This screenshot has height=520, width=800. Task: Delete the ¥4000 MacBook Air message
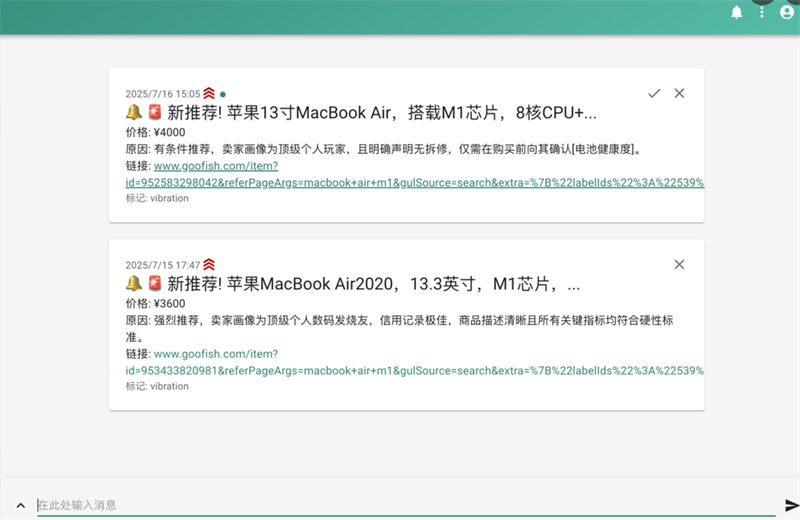click(x=679, y=93)
